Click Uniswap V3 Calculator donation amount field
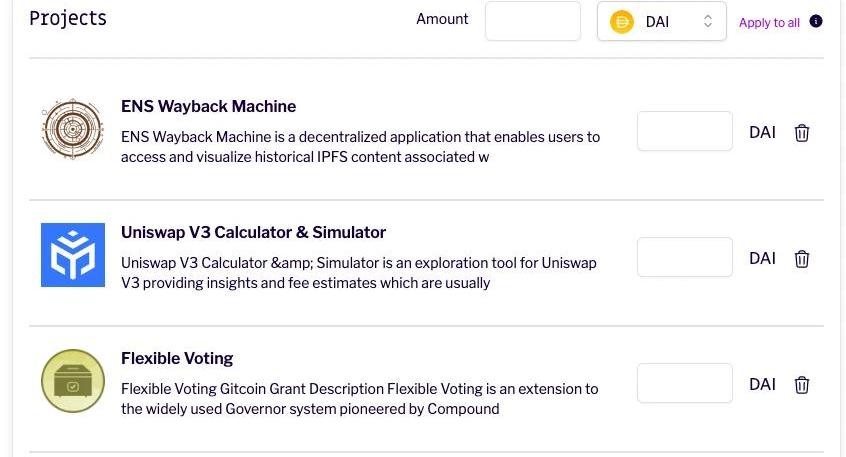The image size is (846, 457). click(x=685, y=257)
